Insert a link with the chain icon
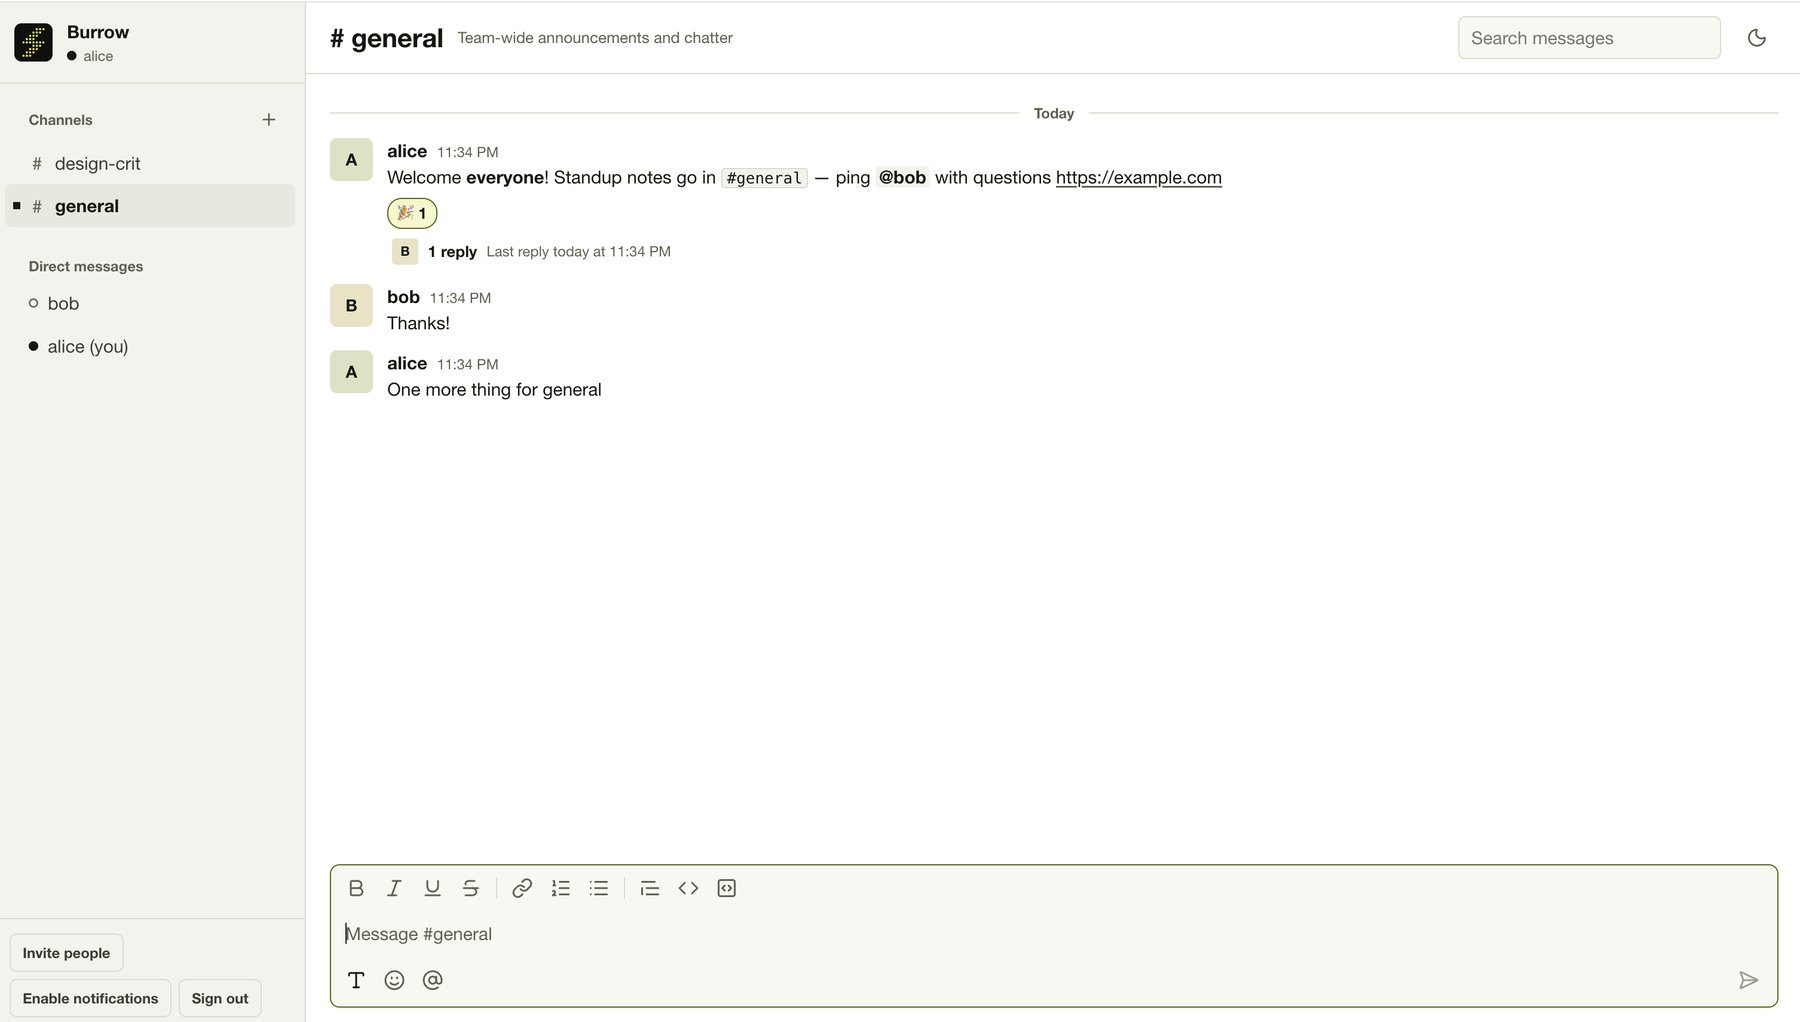This screenshot has width=1800, height=1022. (x=522, y=888)
